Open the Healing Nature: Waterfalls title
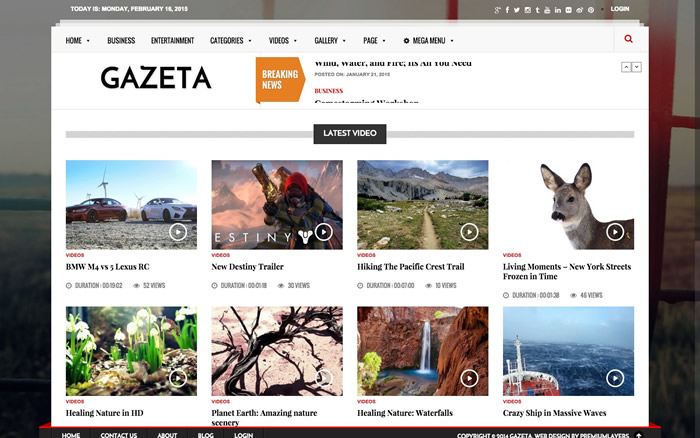This screenshot has height=438, width=700. [x=405, y=413]
